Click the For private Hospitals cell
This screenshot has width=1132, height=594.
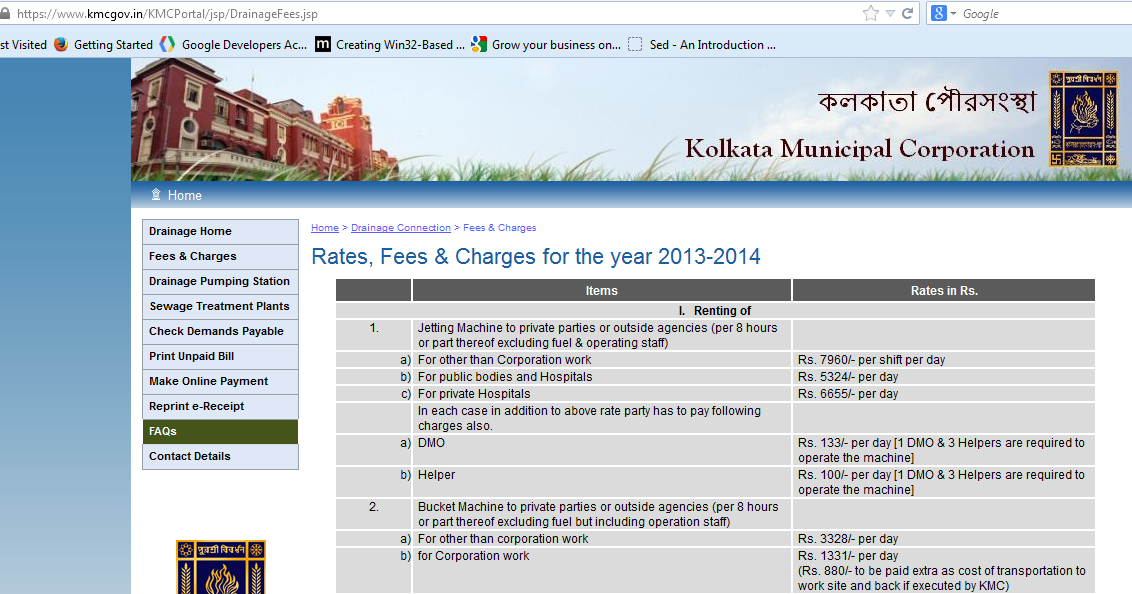pyautogui.click(x=601, y=394)
